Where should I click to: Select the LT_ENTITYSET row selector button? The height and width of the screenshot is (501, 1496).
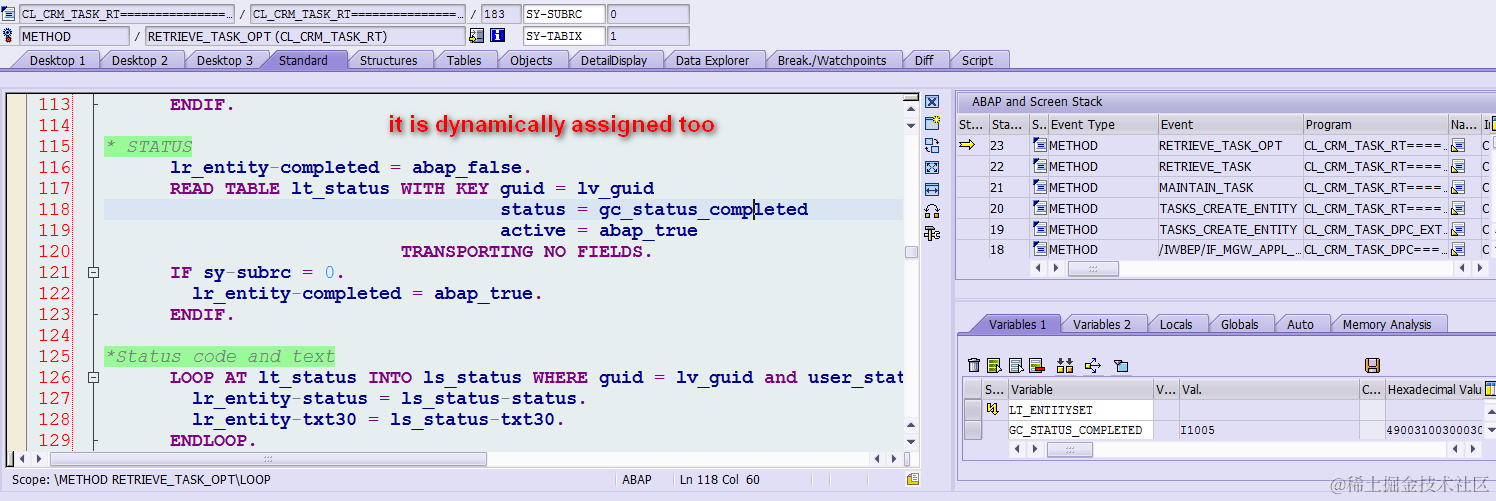972,410
